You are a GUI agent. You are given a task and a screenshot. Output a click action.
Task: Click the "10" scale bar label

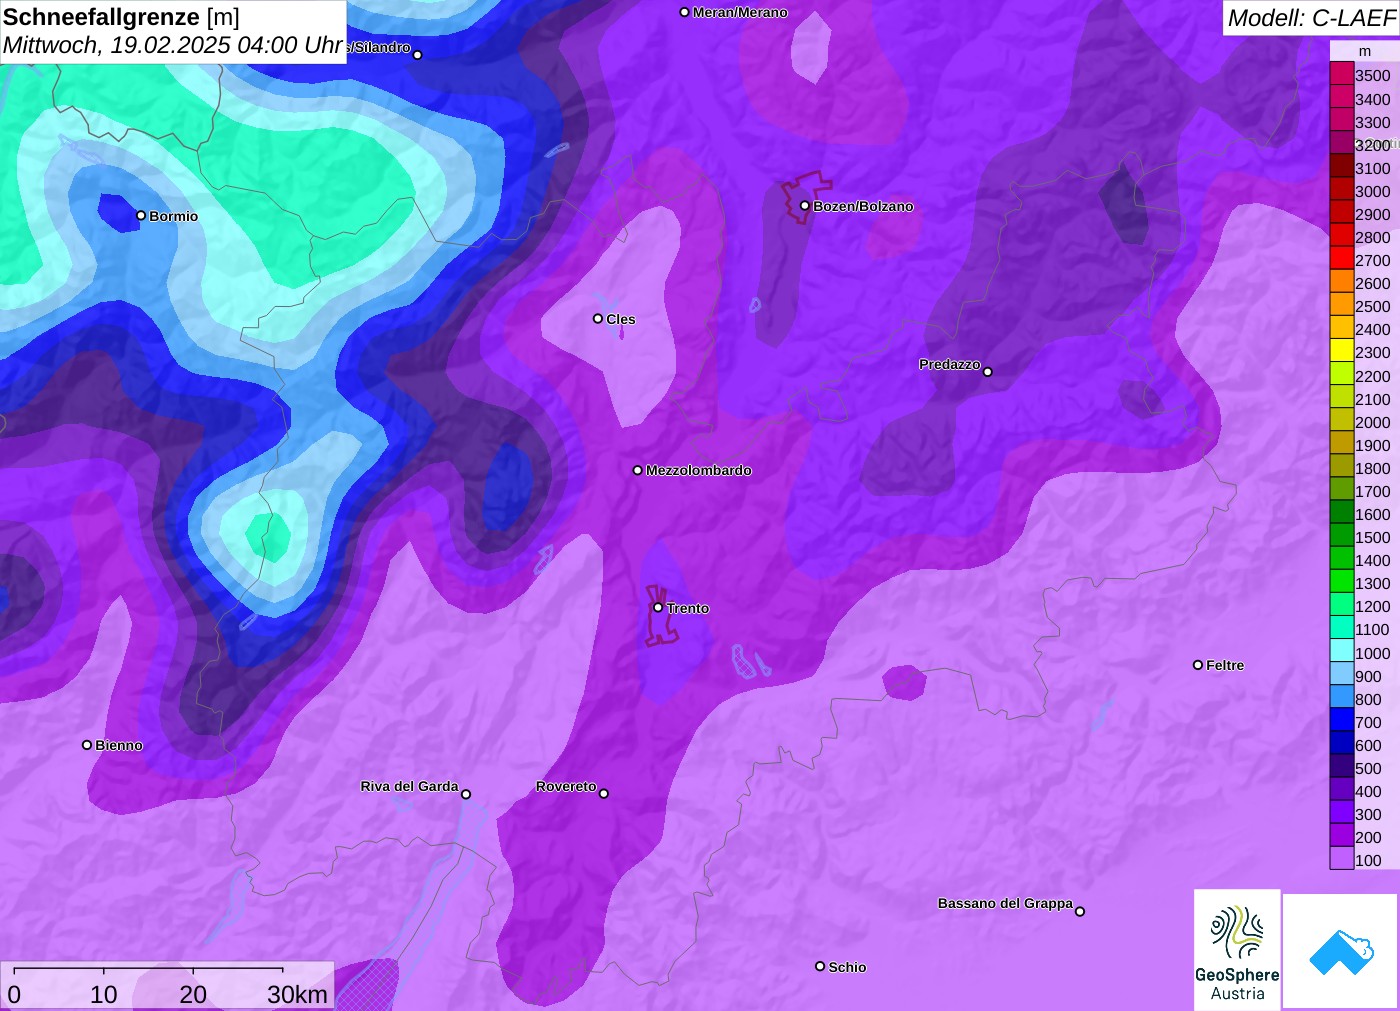click(104, 994)
